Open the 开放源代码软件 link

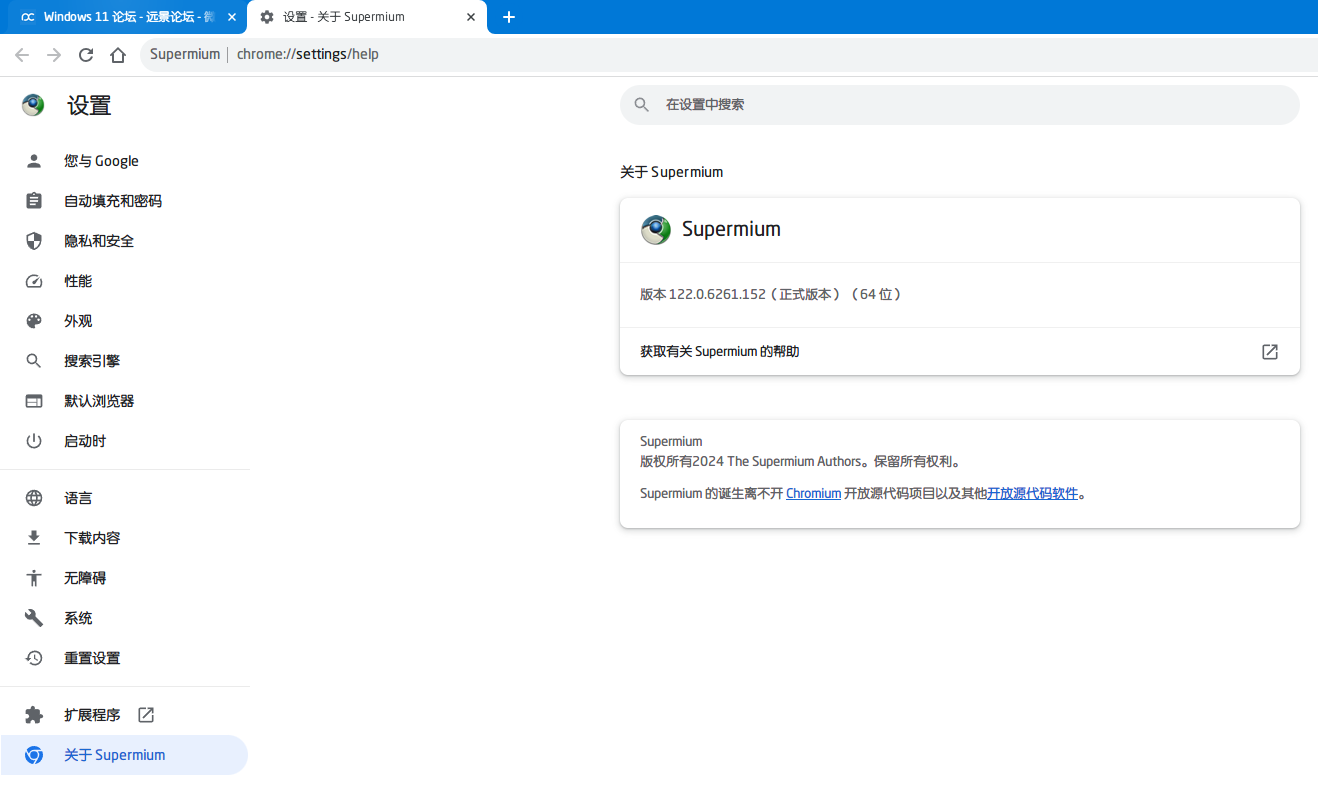pyautogui.click(x=1033, y=493)
